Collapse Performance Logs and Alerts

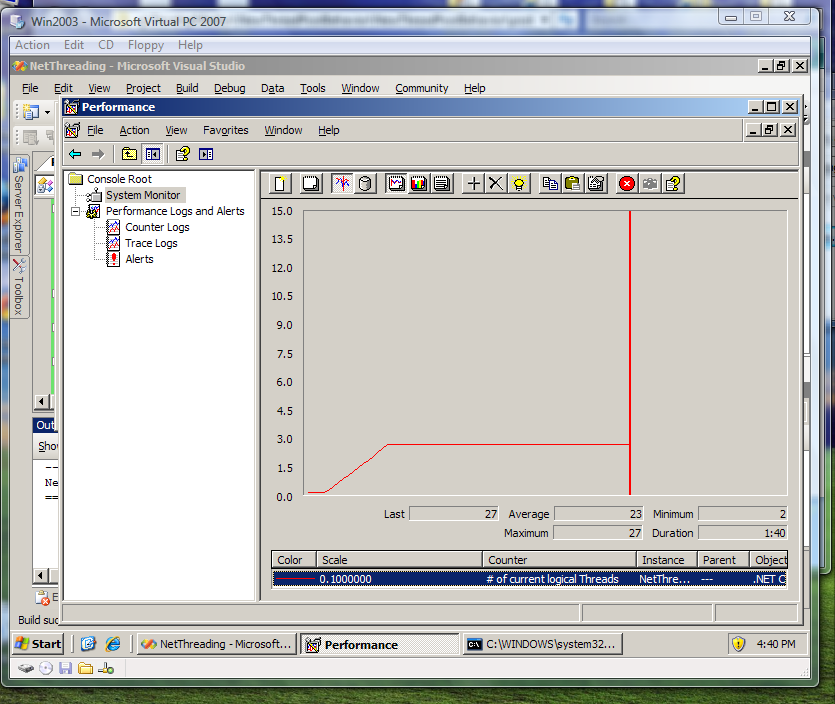[76, 211]
